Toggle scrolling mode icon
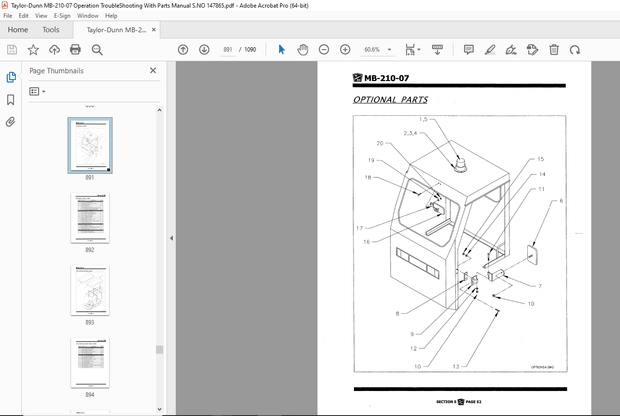The height and width of the screenshot is (416, 620). (437, 49)
